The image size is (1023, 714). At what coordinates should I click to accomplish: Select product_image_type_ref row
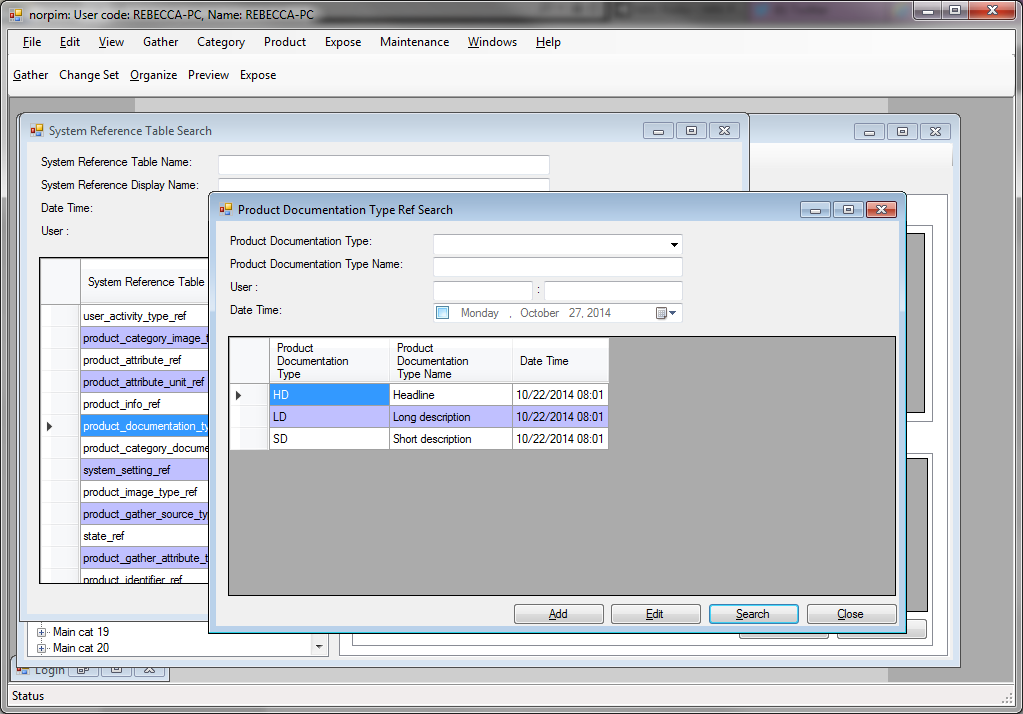pyautogui.click(x=144, y=492)
